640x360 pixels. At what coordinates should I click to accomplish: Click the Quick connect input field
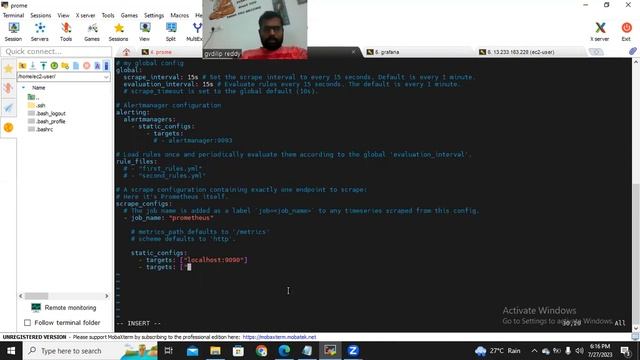point(56,51)
